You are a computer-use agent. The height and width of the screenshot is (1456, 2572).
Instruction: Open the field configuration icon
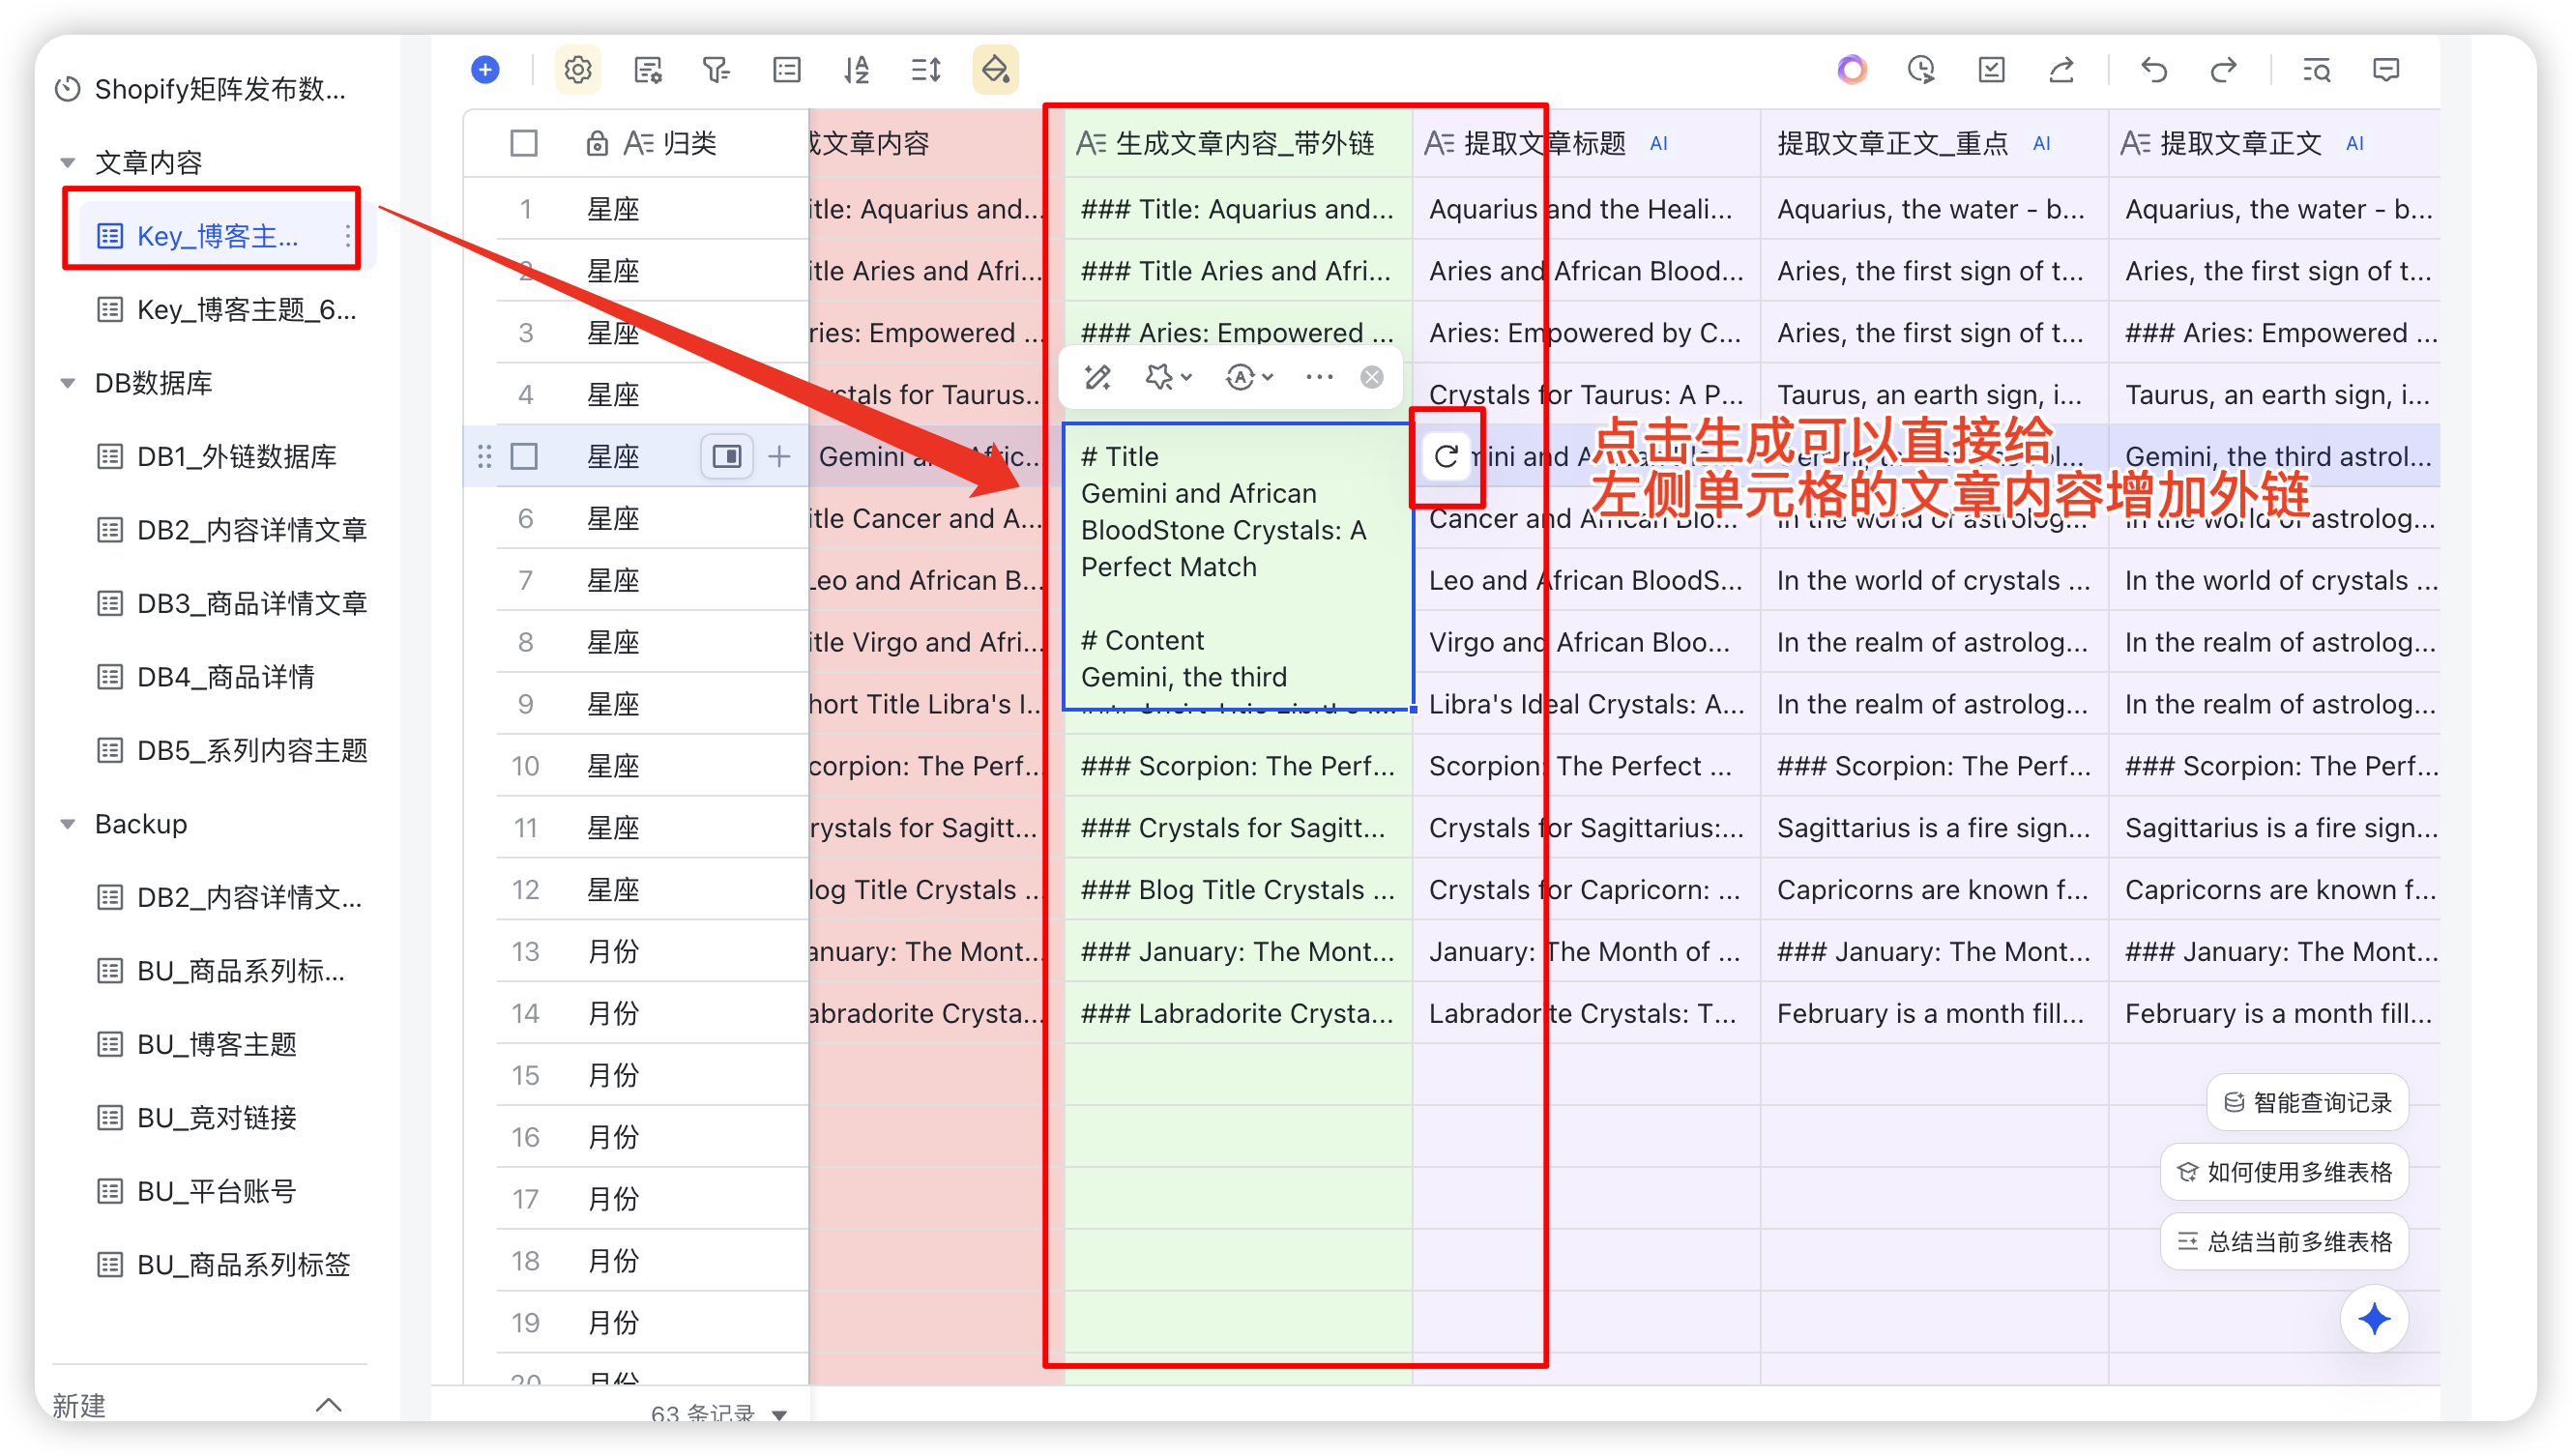648,70
